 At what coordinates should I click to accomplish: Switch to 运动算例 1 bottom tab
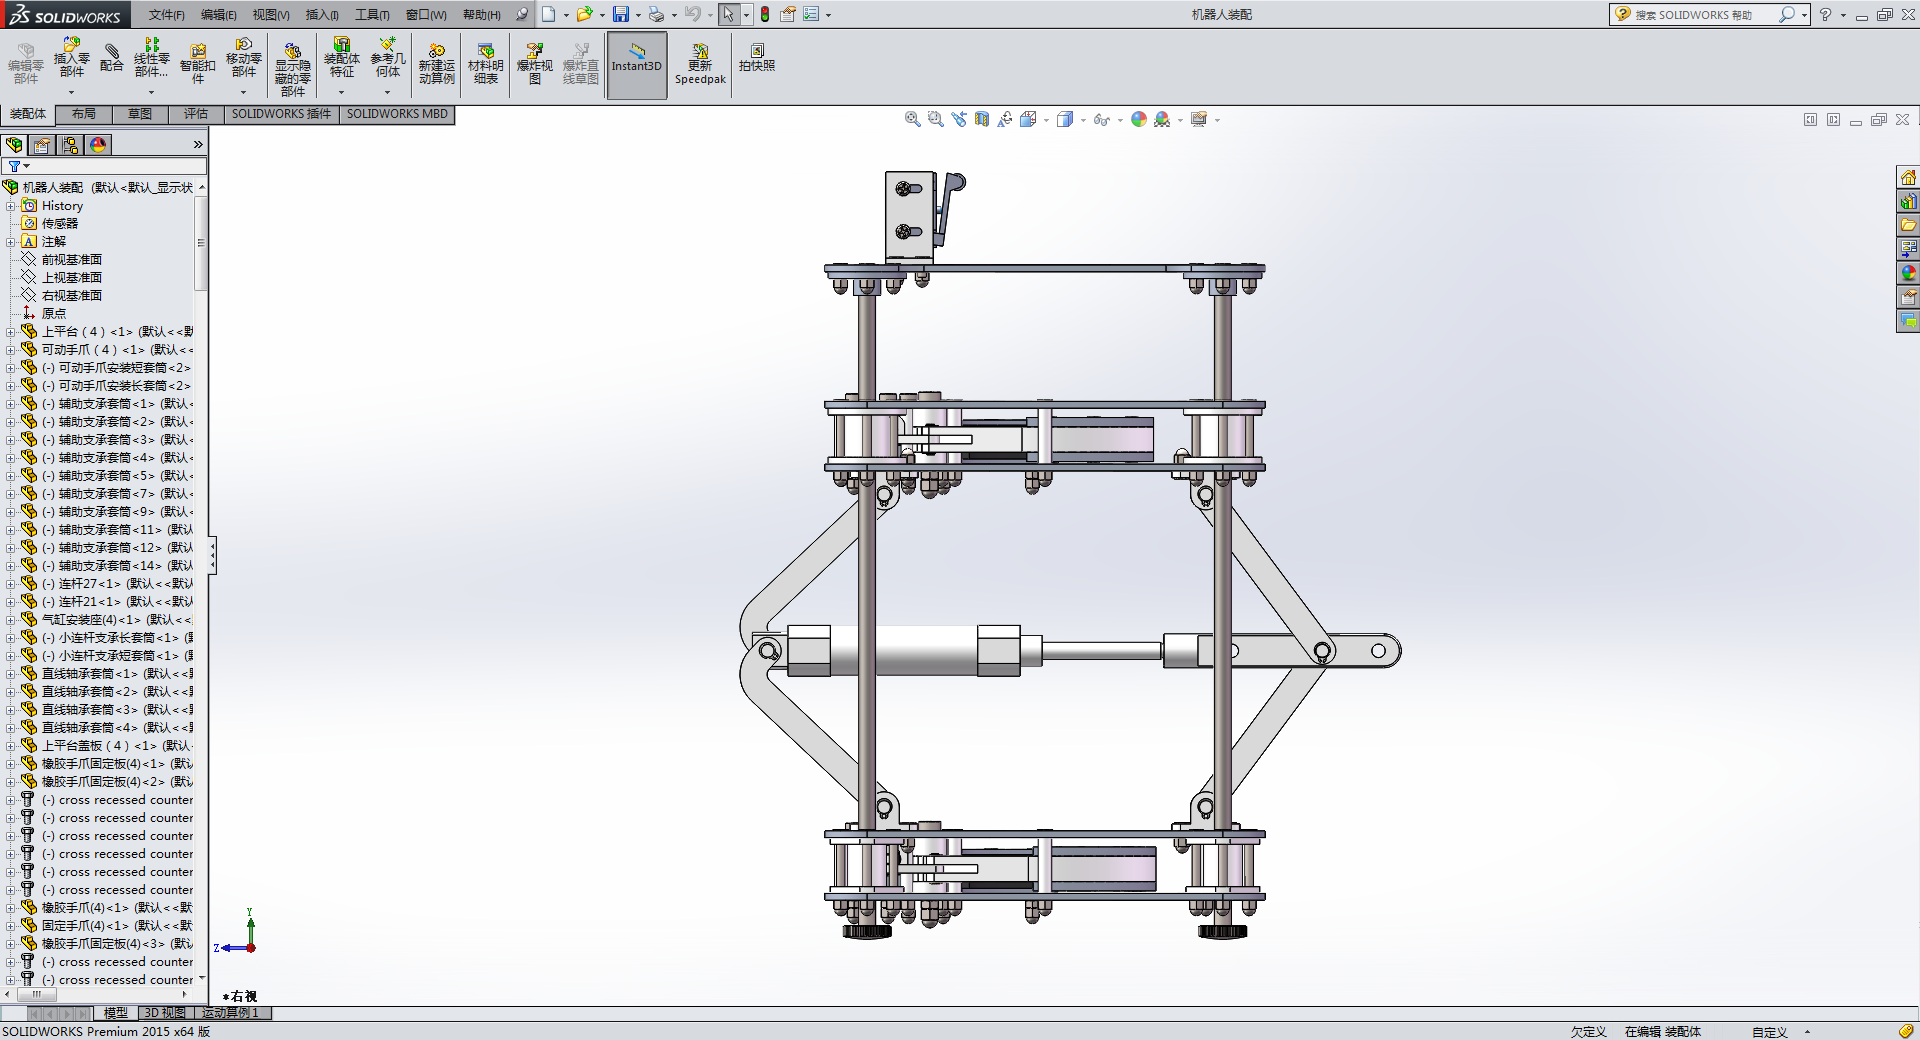pos(231,1013)
